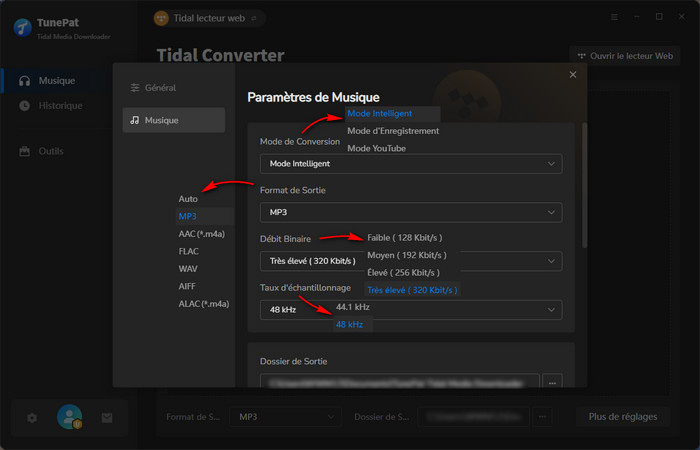Click Plus de réglages button
700x450 pixels.
[623, 417]
